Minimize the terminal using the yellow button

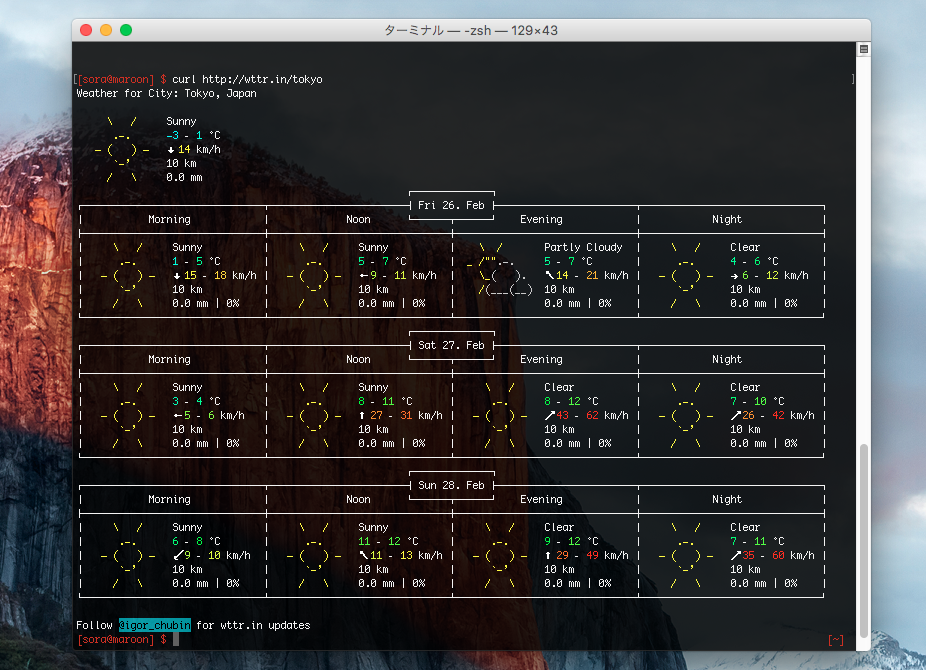tap(106, 30)
